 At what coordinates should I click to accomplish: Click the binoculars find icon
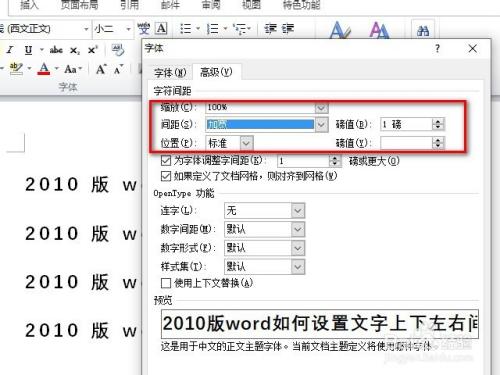[x=423, y=31]
